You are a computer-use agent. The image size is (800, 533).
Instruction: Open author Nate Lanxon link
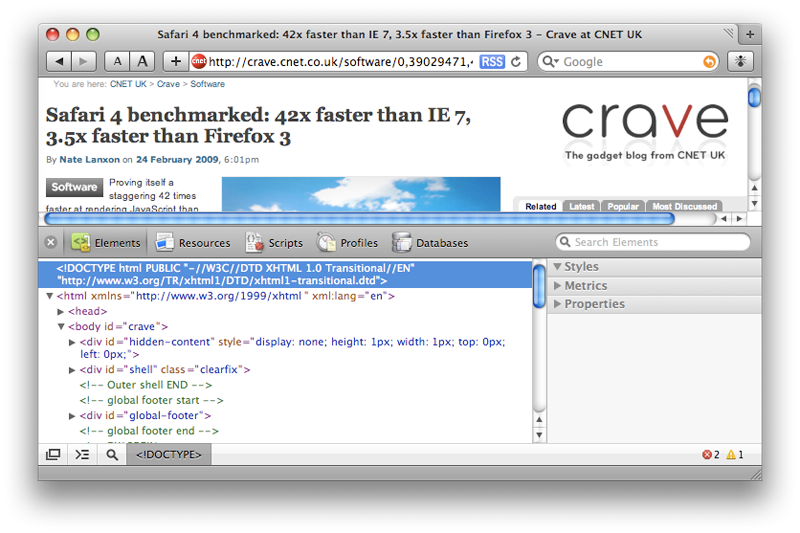coord(89,159)
